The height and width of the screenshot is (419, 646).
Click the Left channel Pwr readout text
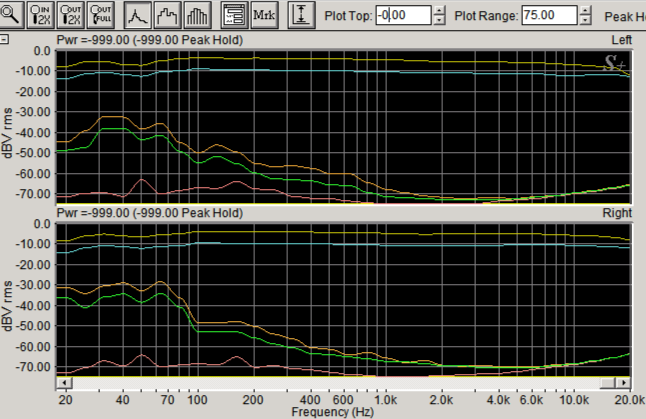coord(150,40)
